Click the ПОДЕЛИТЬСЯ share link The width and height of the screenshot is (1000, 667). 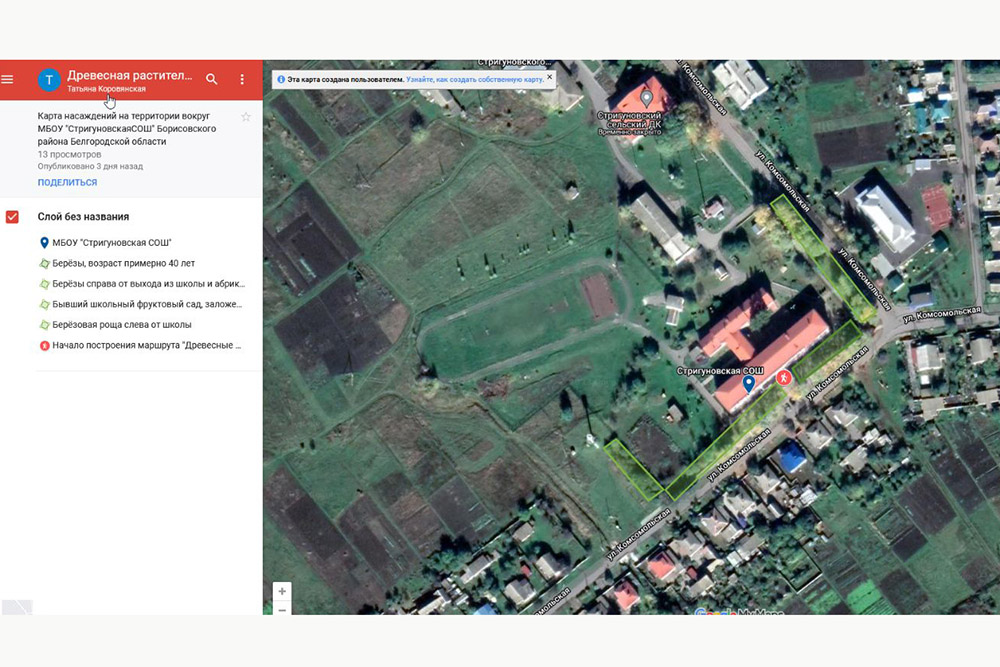[x=67, y=183]
